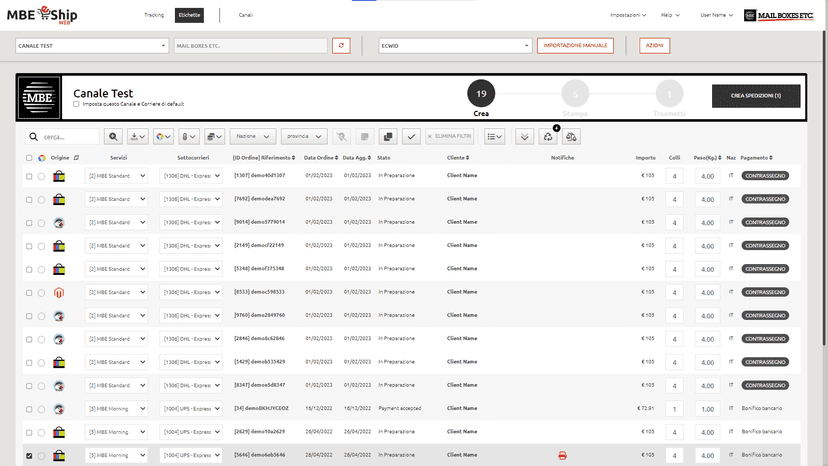Viewport: 828px width, 466px height.
Task: Open the Impostazioni menu
Action: tap(628, 15)
